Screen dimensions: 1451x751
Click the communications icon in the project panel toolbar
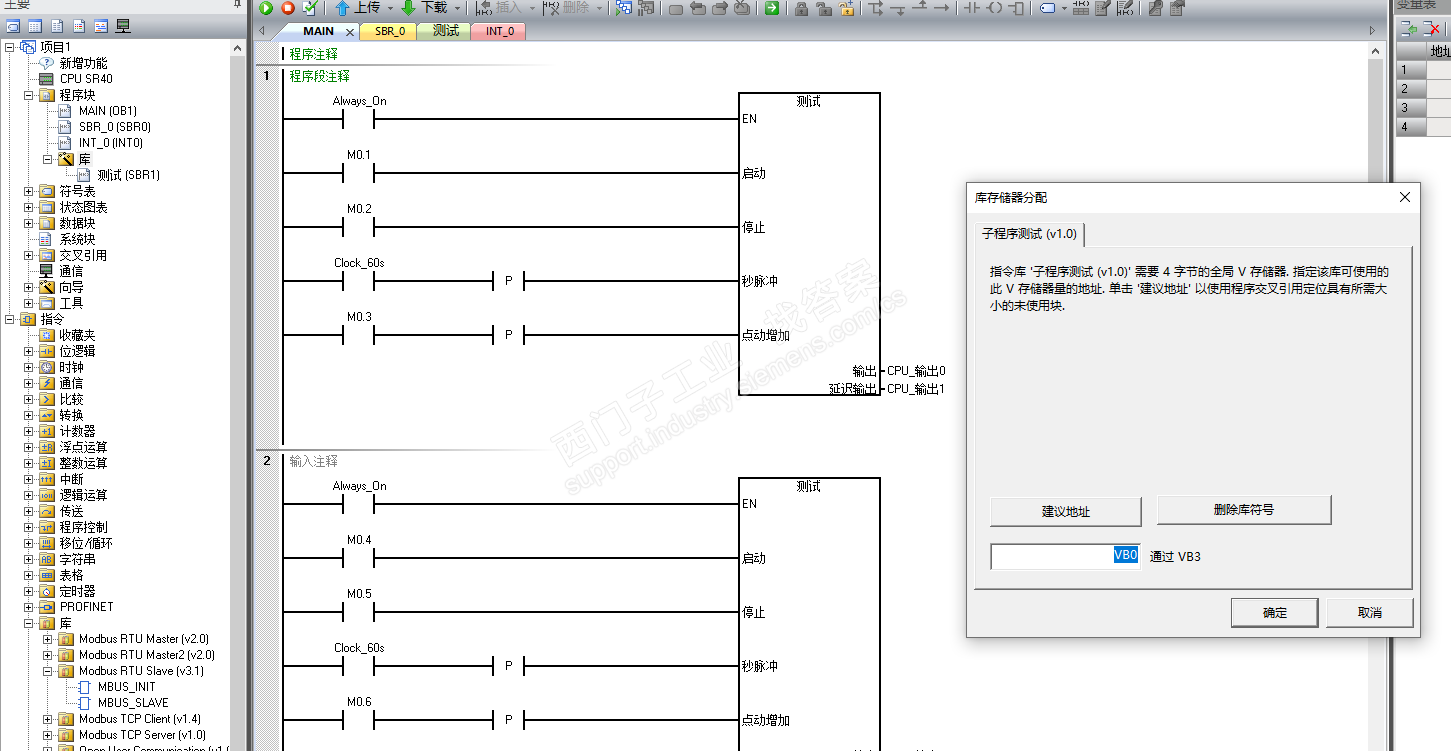click(x=123, y=26)
